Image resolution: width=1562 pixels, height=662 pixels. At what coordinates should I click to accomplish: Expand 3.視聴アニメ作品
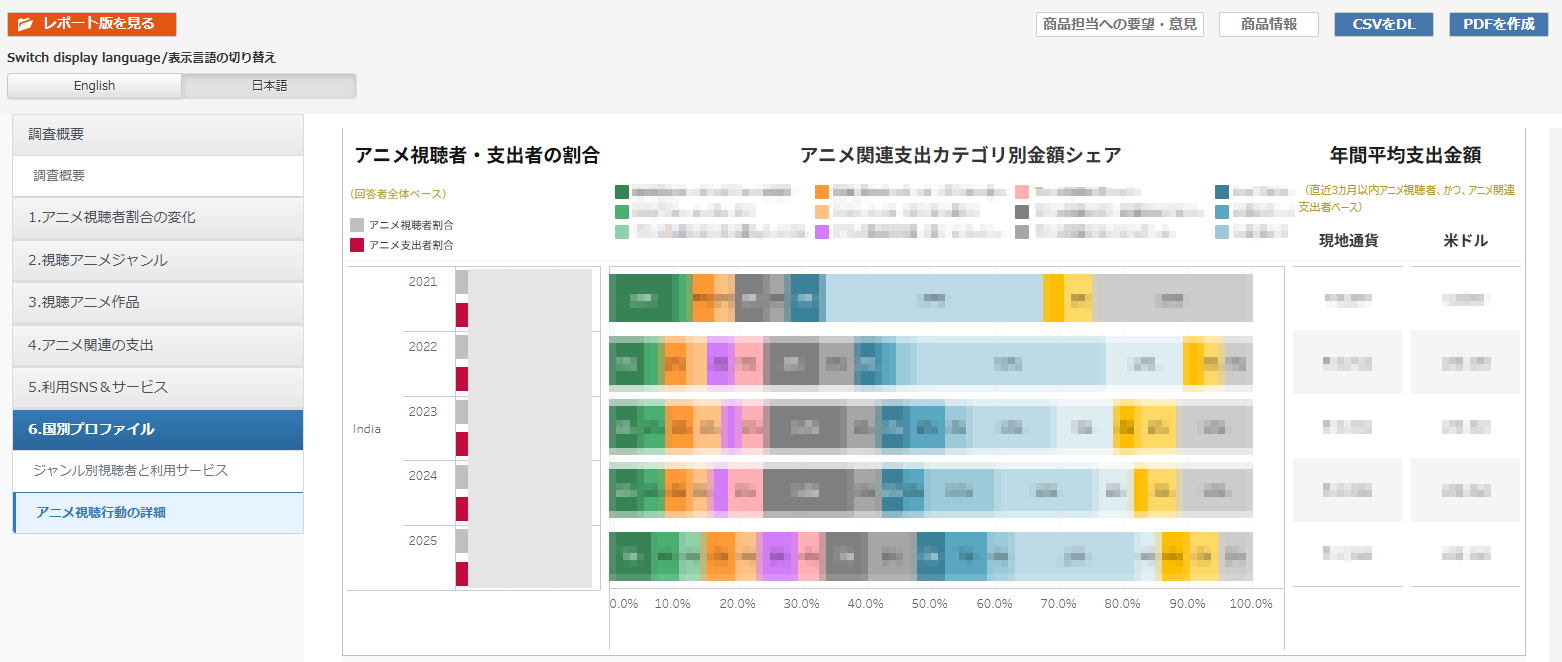coord(158,302)
